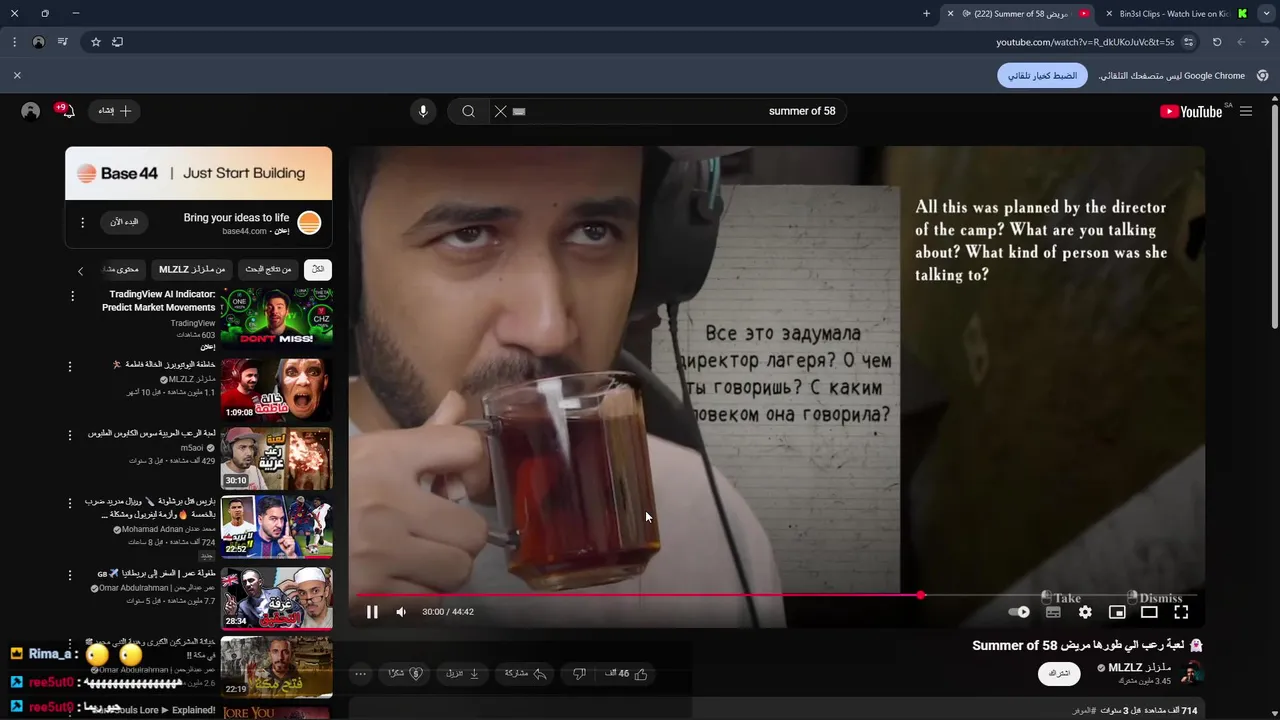Image resolution: width=1280 pixels, height=720 pixels.
Task: Switch to miniplayer mode
Action: tap(1117, 612)
